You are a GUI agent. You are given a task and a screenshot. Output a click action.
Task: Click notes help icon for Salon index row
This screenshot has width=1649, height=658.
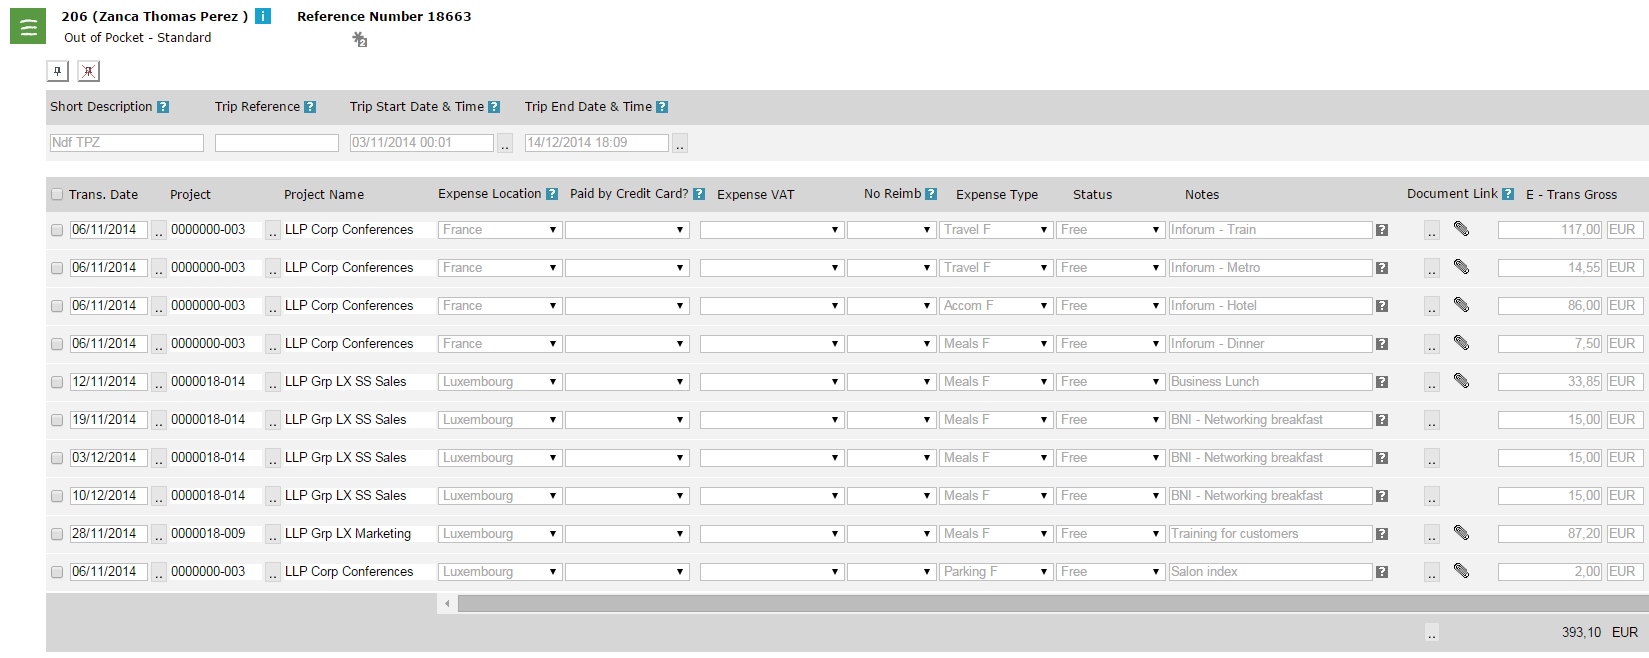tap(1382, 572)
